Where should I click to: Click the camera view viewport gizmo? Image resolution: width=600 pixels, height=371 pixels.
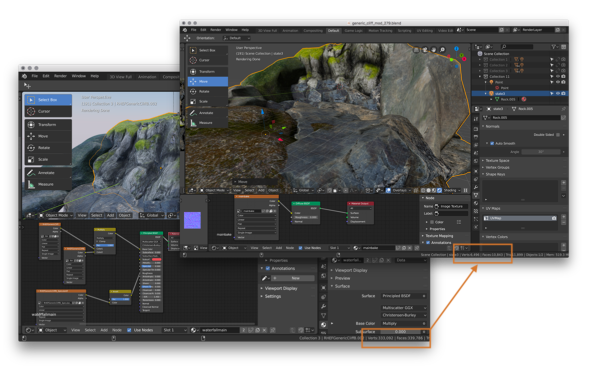pos(425,50)
